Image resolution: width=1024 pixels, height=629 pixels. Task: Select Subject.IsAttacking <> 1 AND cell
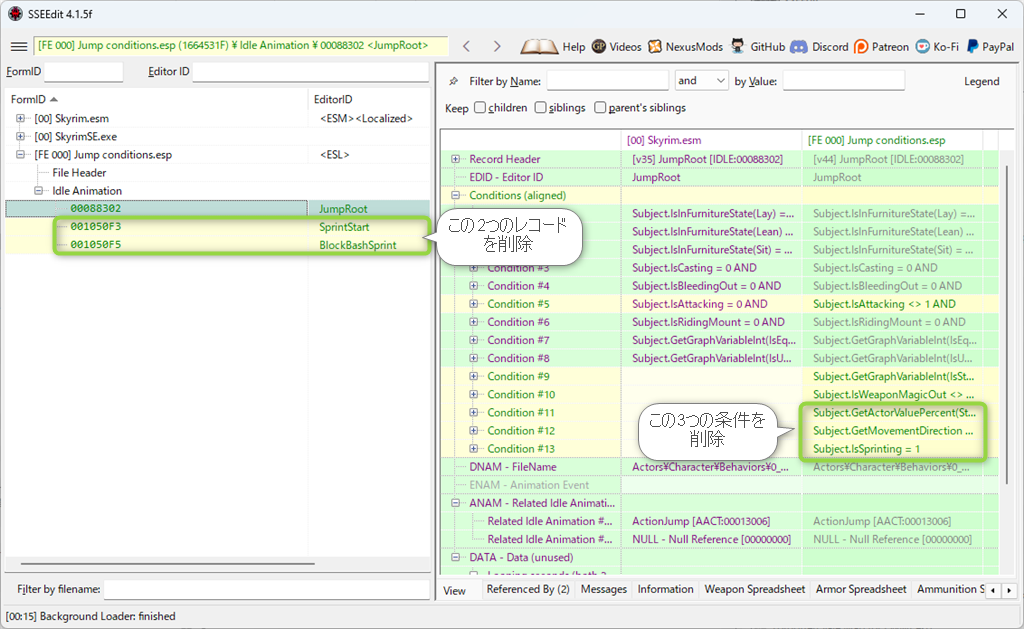[x=892, y=304]
